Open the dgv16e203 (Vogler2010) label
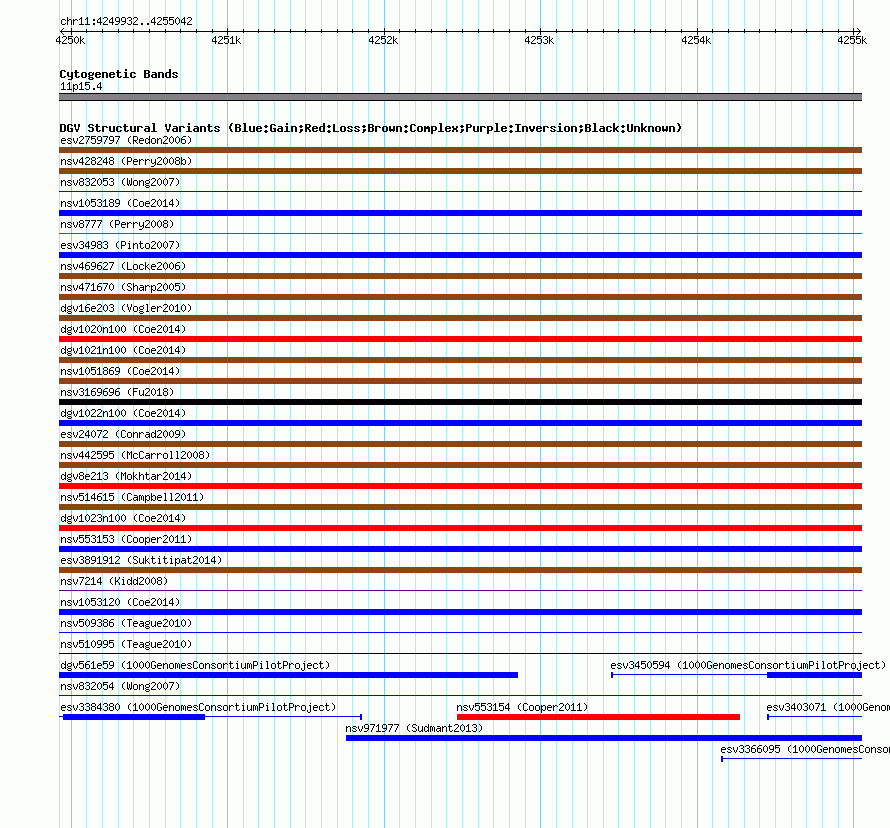The image size is (890, 828). coord(126,308)
